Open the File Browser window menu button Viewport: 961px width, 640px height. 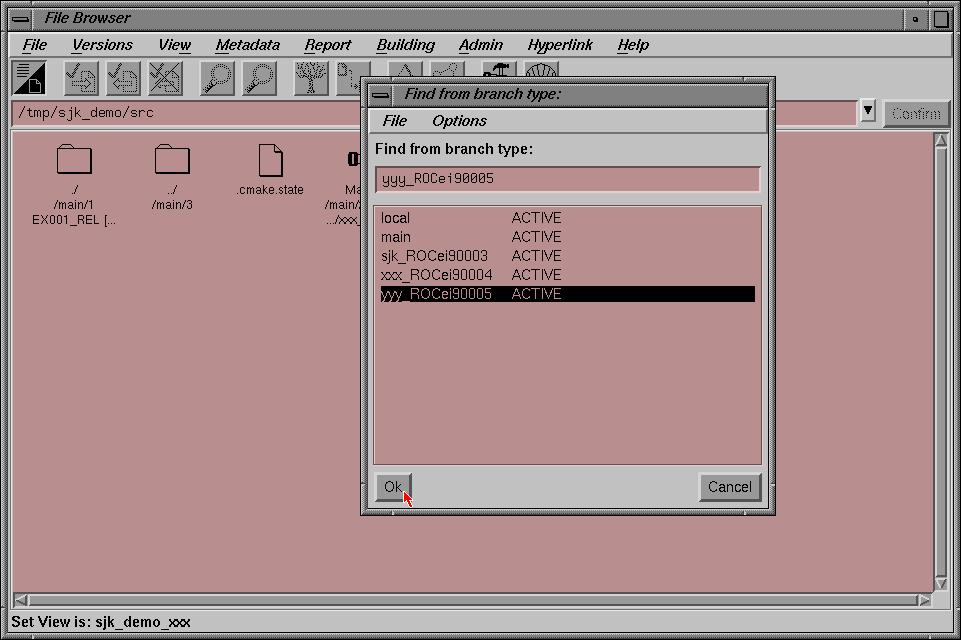[x=20, y=18]
